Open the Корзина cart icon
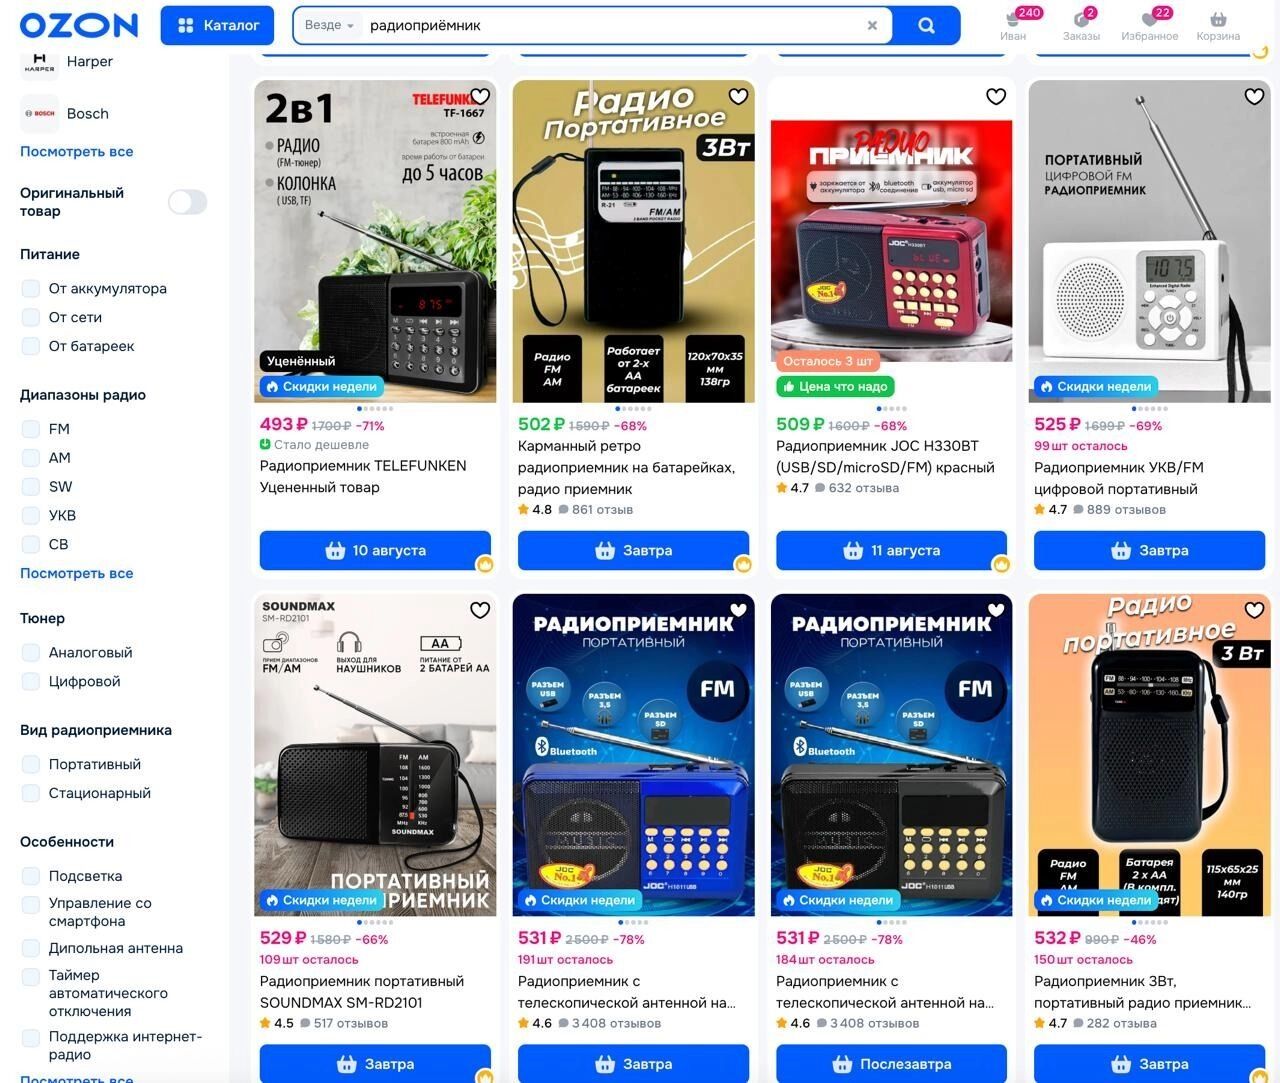 tap(1217, 25)
